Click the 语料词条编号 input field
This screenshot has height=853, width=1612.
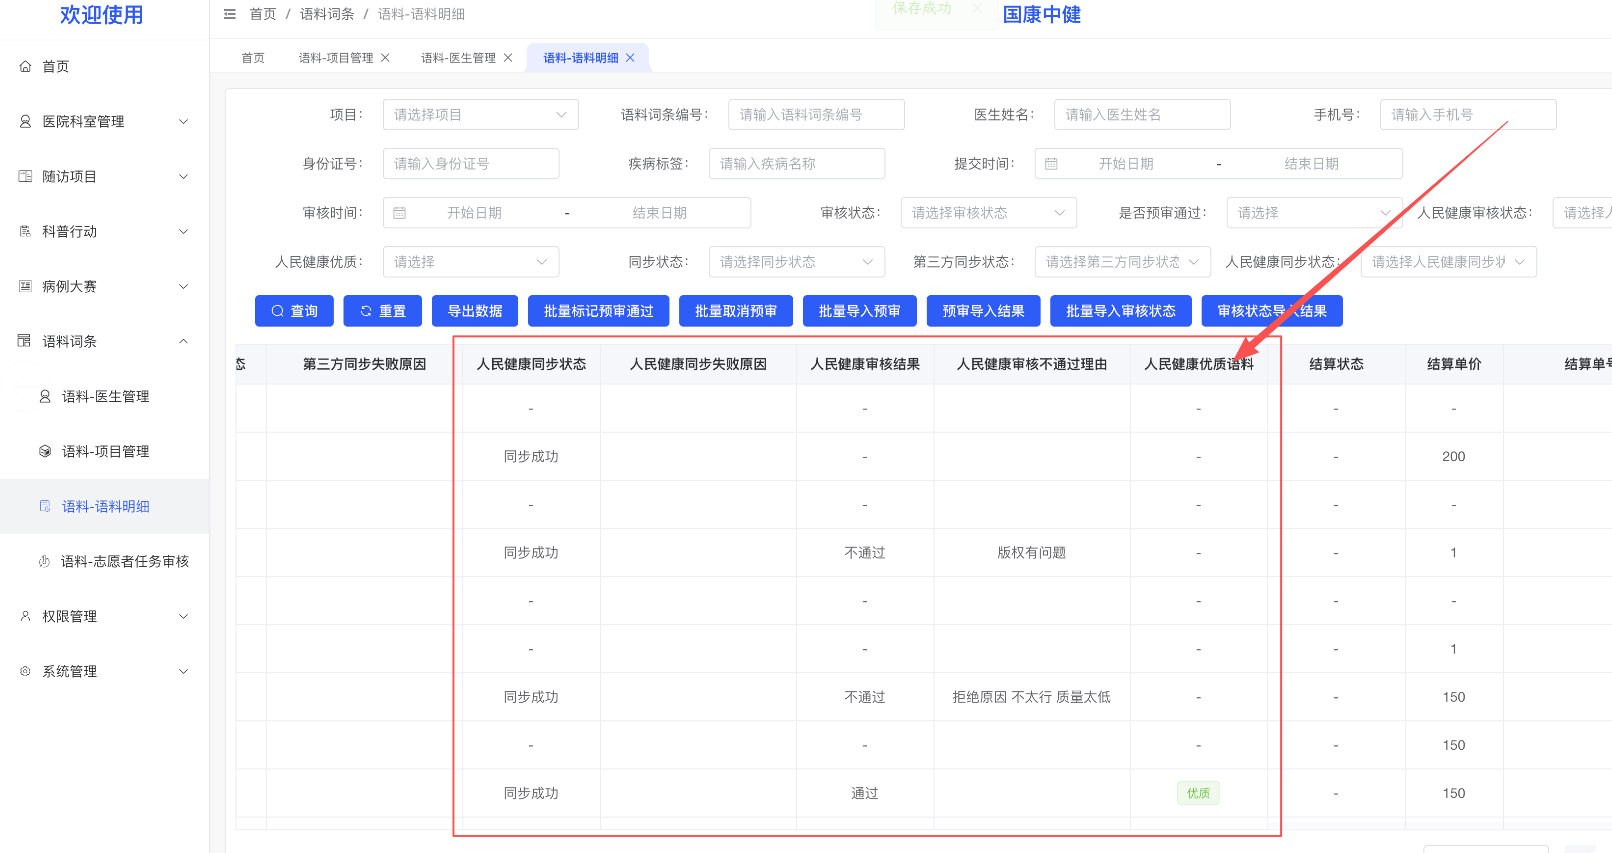click(816, 115)
